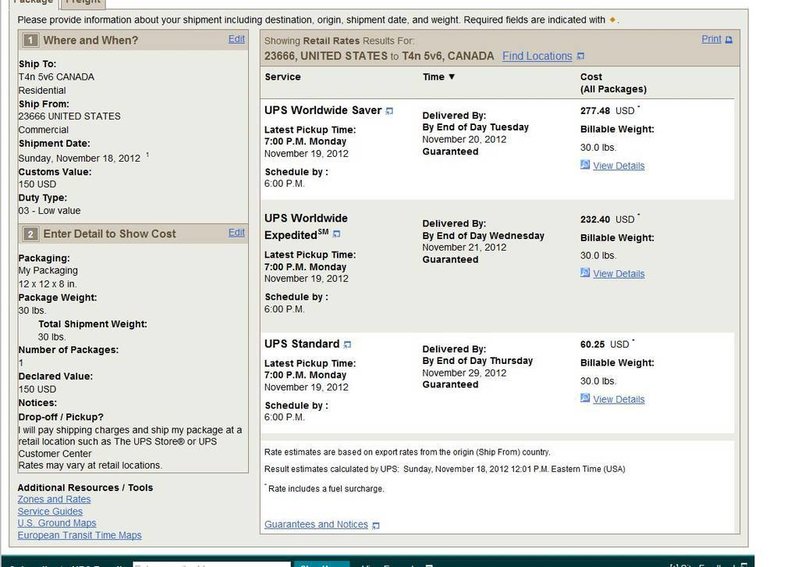Viewport: 798px width, 567px height.
Task: View Details for UPS Standard rate
Action: click(618, 400)
